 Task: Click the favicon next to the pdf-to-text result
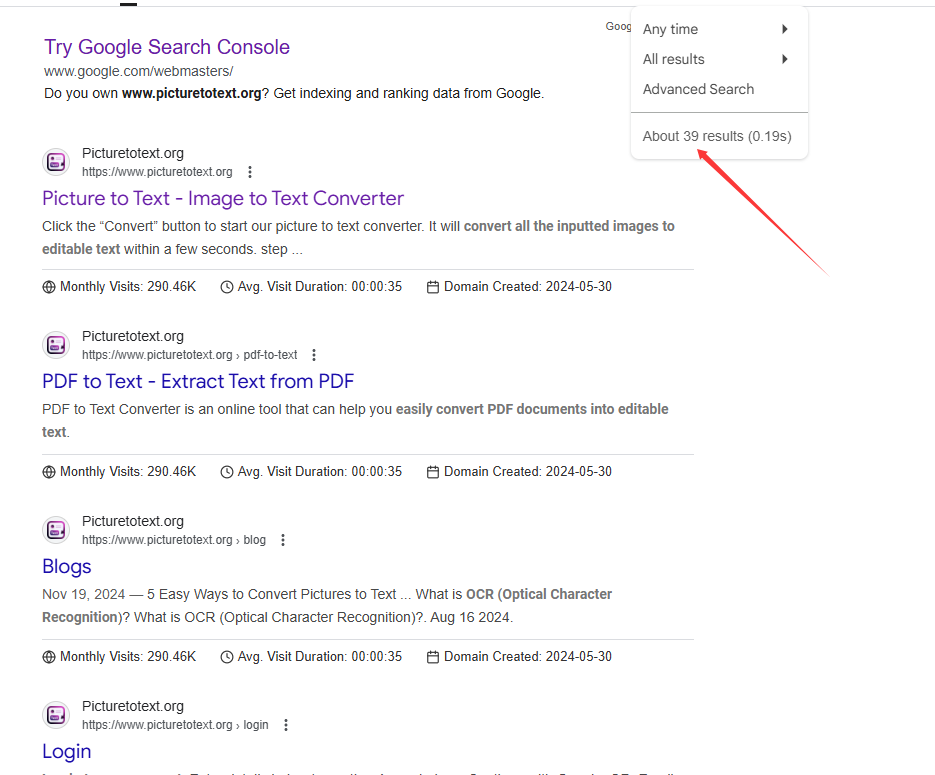tap(57, 345)
